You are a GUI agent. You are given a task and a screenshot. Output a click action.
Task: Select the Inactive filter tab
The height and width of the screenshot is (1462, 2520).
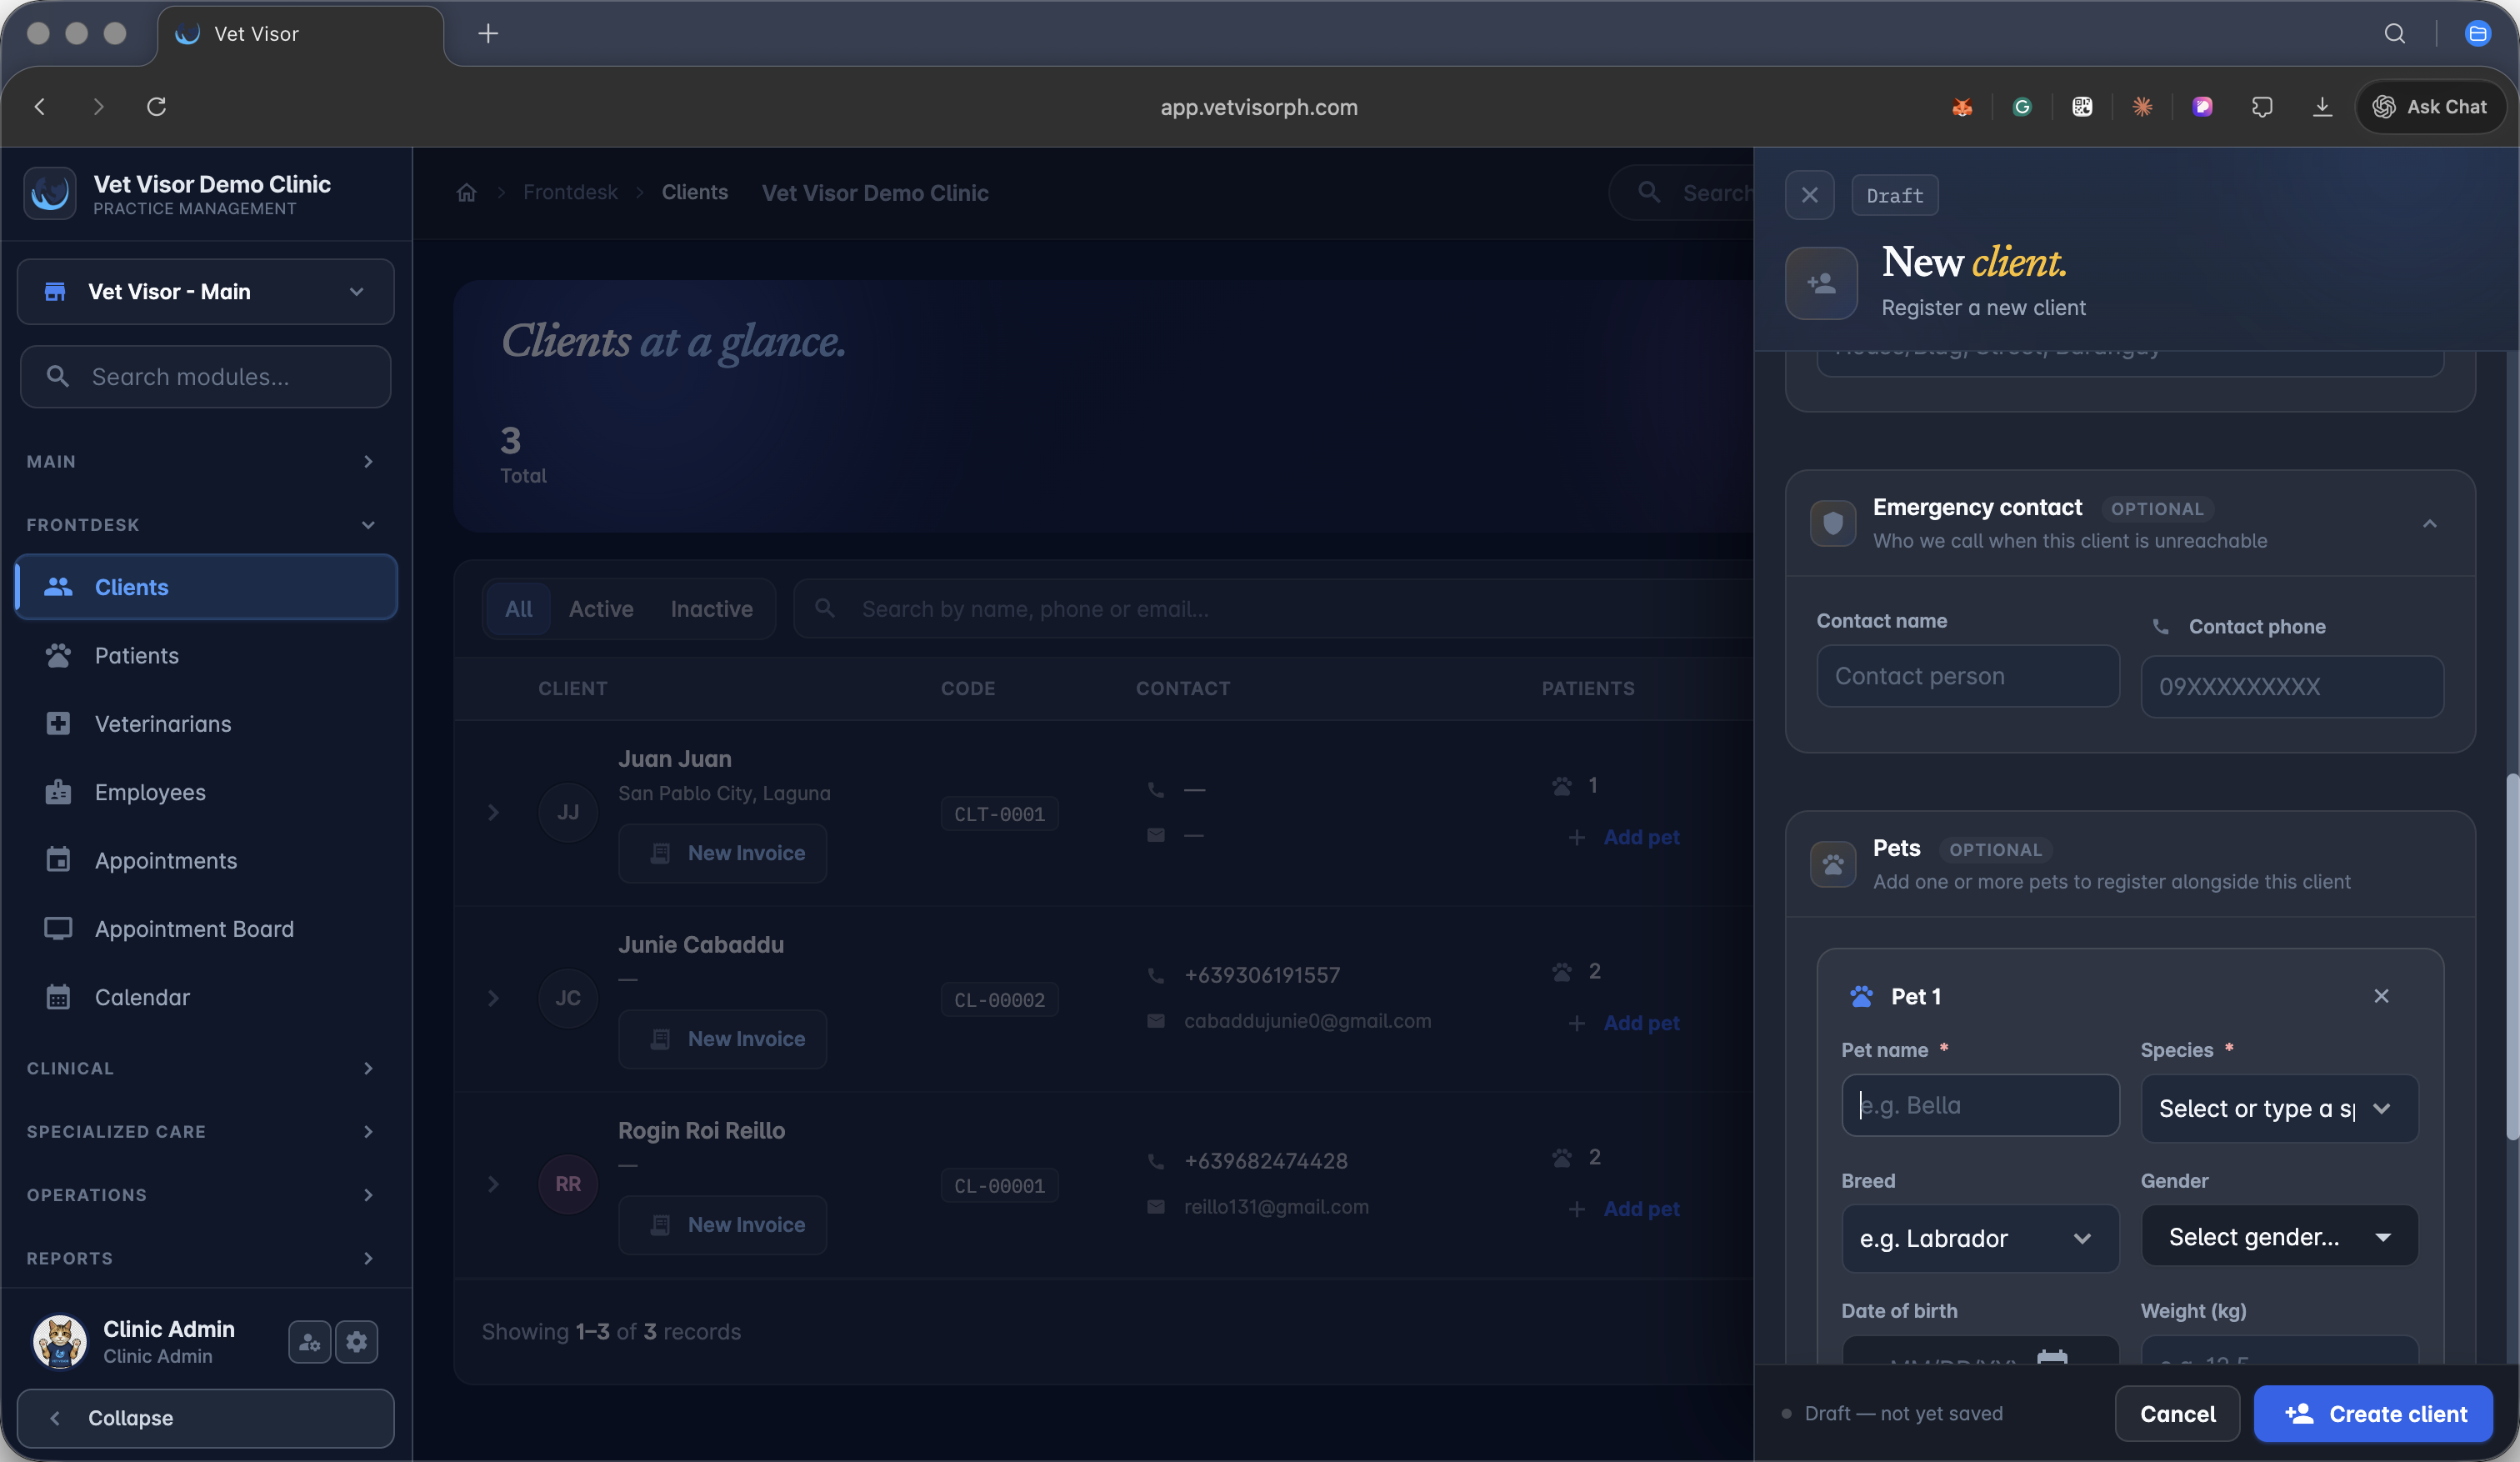(x=711, y=609)
